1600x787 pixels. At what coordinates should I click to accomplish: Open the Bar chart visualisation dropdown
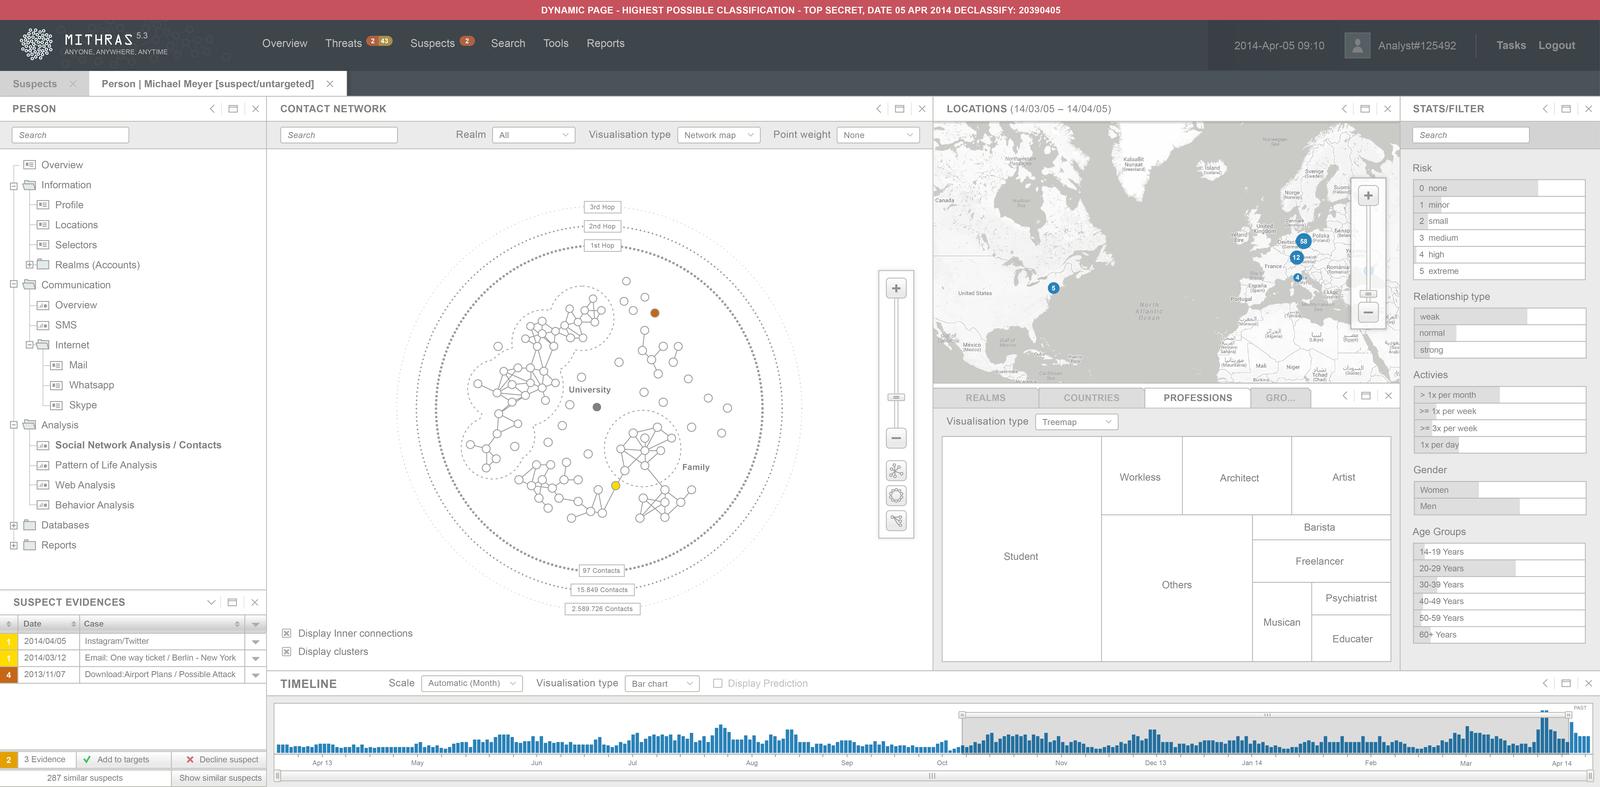coord(662,684)
